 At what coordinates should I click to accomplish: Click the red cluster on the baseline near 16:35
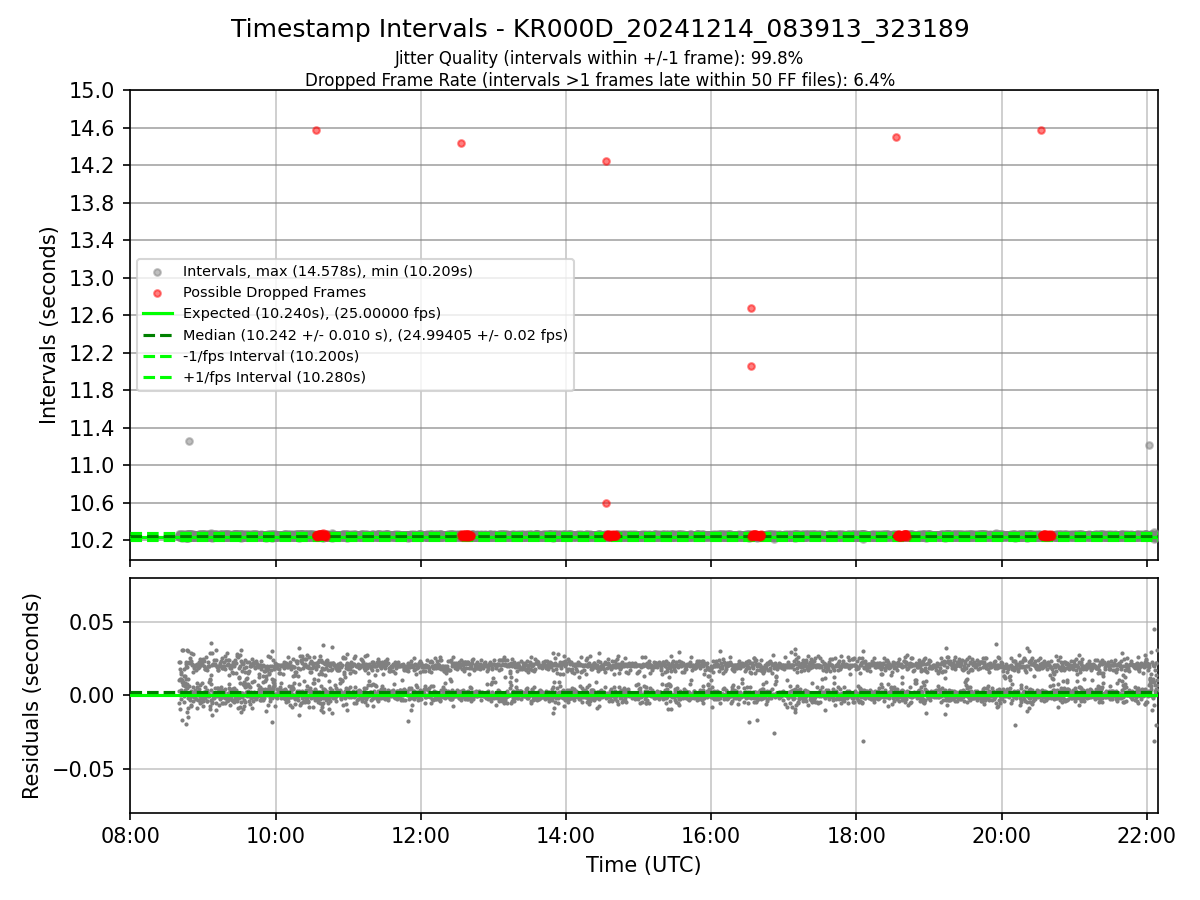pyautogui.click(x=756, y=536)
